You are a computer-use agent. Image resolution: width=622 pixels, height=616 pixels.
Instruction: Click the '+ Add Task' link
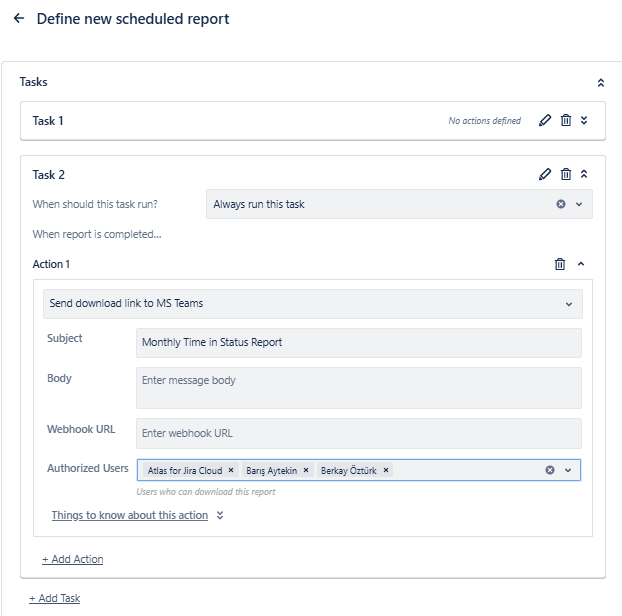coord(54,598)
